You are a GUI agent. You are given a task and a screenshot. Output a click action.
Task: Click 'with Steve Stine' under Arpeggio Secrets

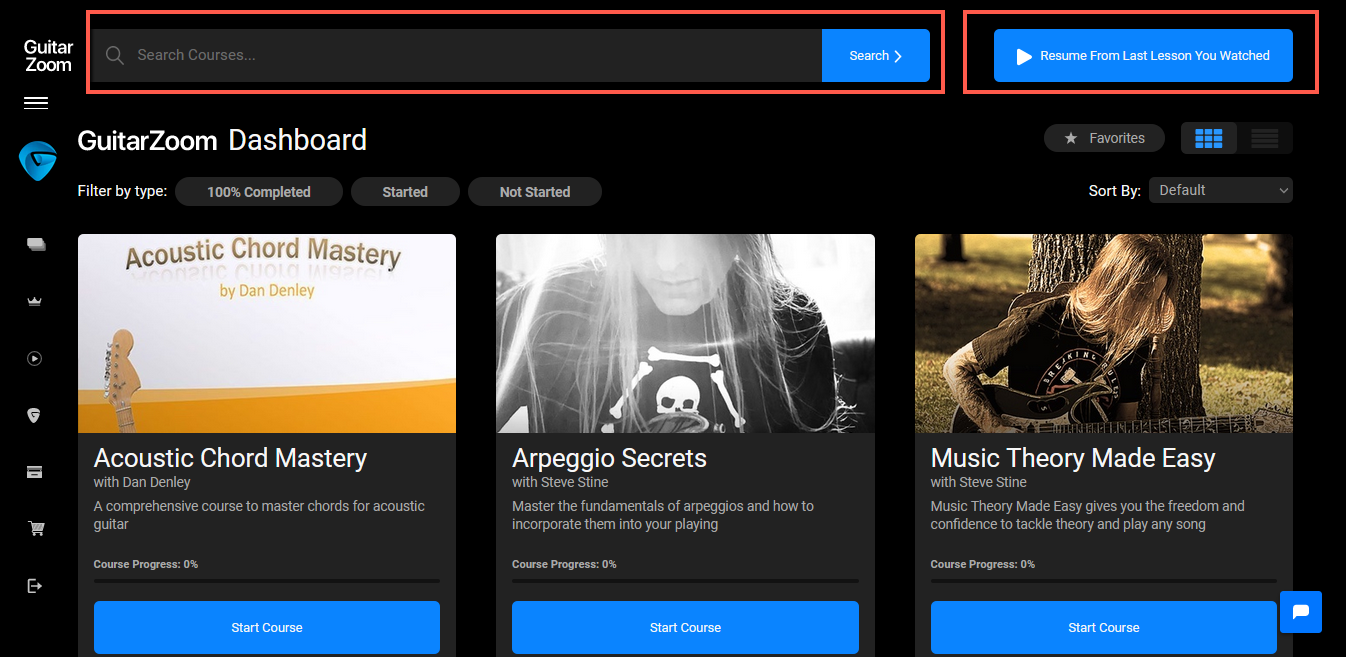pyautogui.click(x=560, y=482)
